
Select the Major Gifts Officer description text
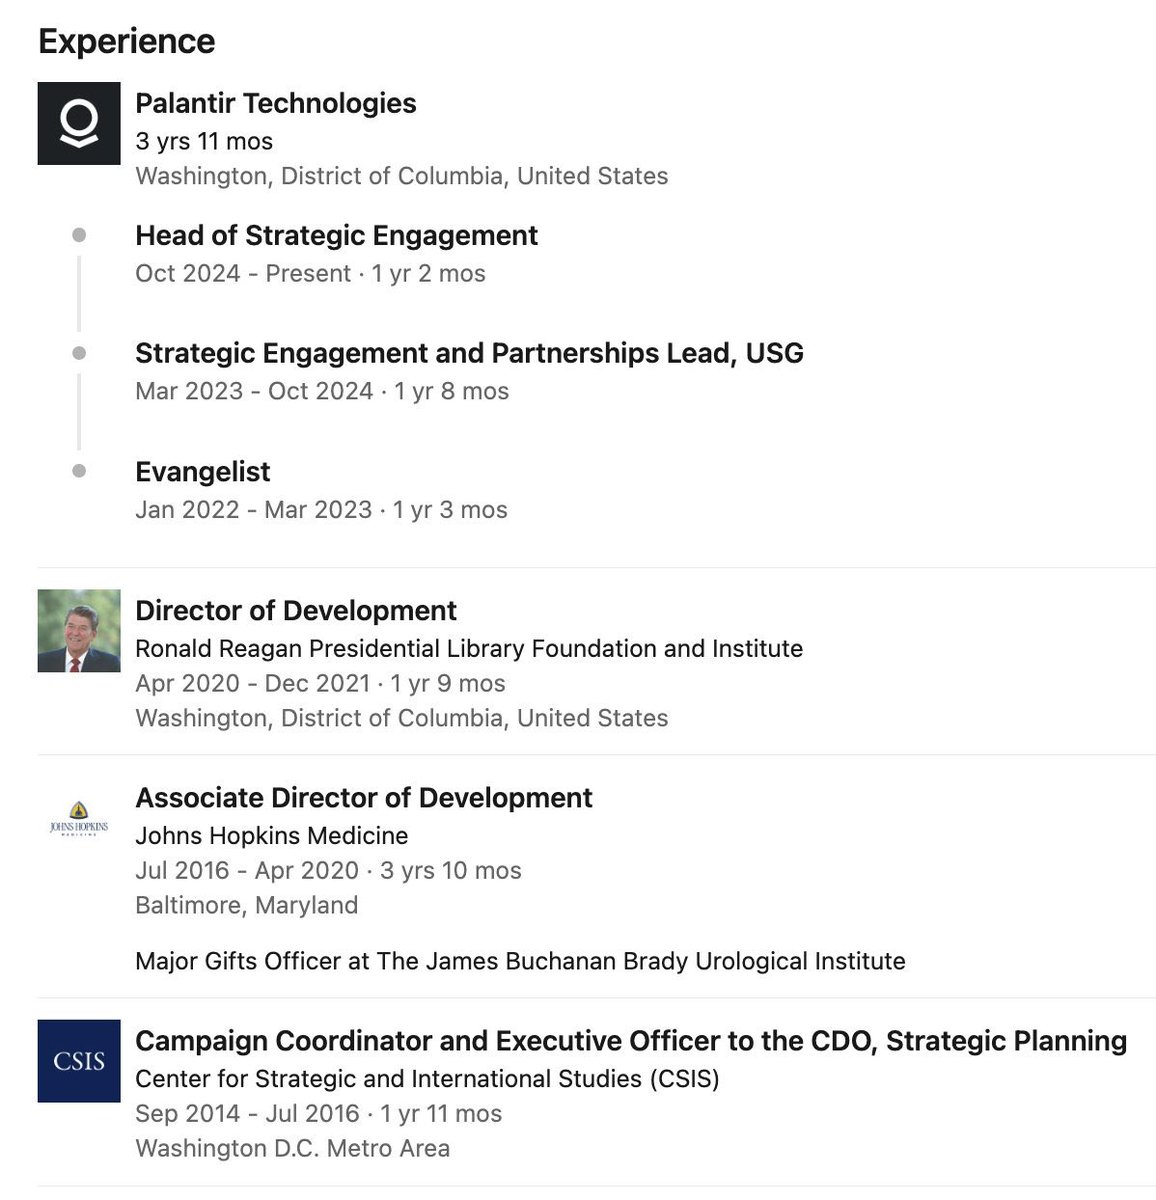pos(520,961)
